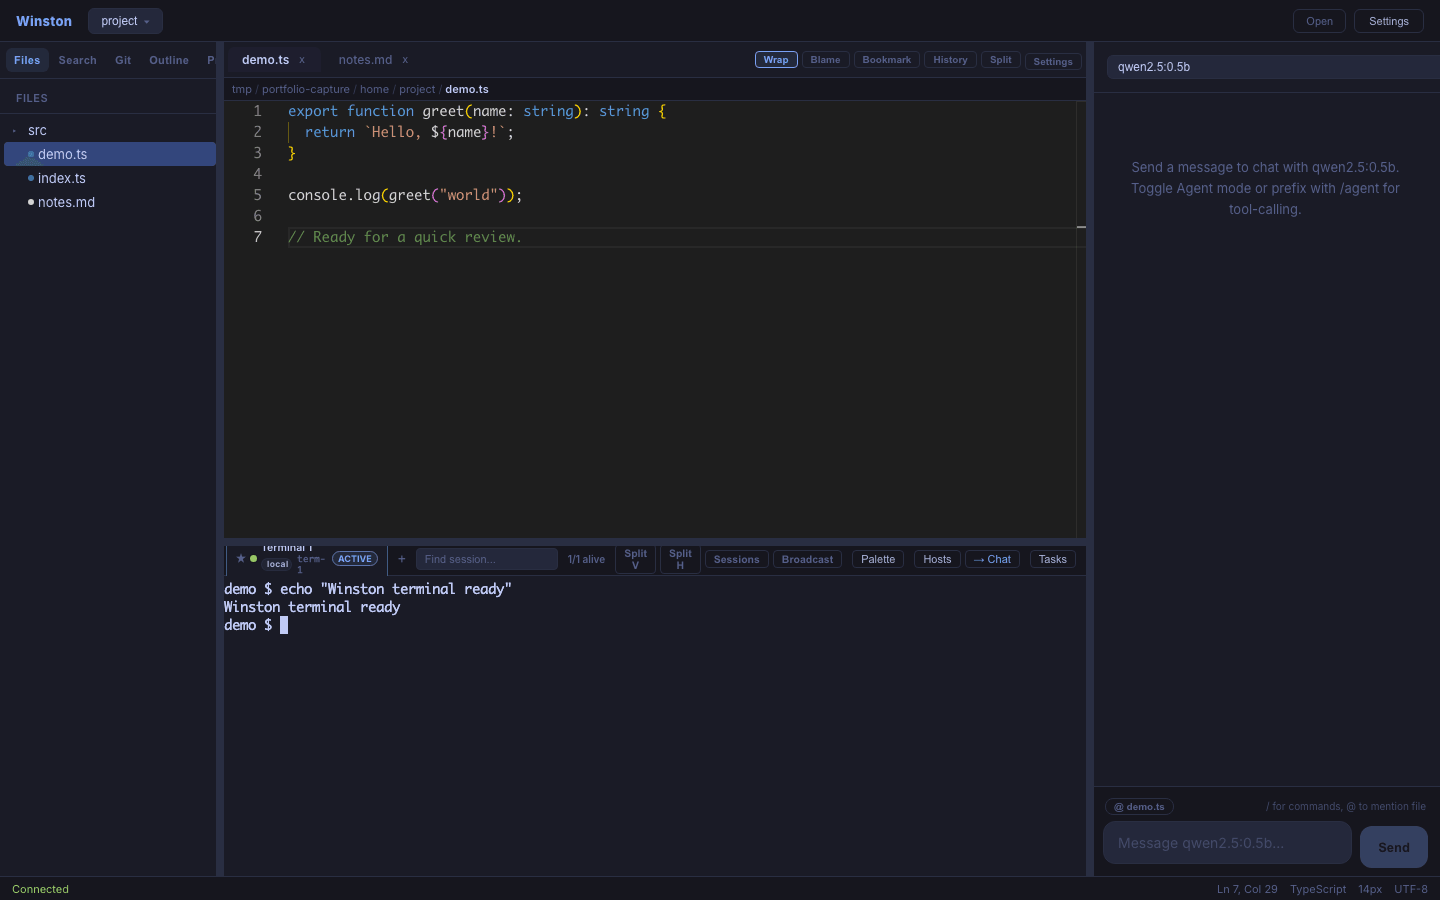The height and width of the screenshot is (900, 1440).
Task: Close the demo.ts editor tab
Action: [x=302, y=60]
